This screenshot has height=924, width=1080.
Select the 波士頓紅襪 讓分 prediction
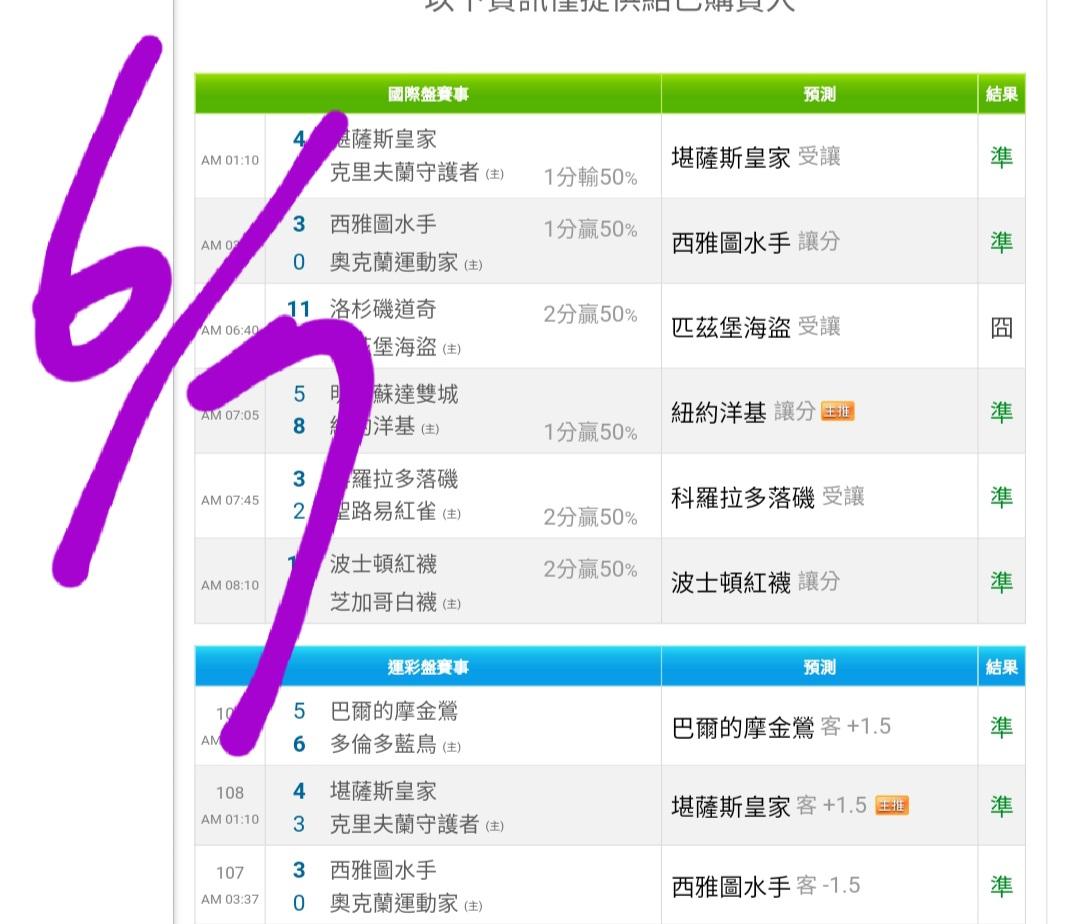pos(756,582)
